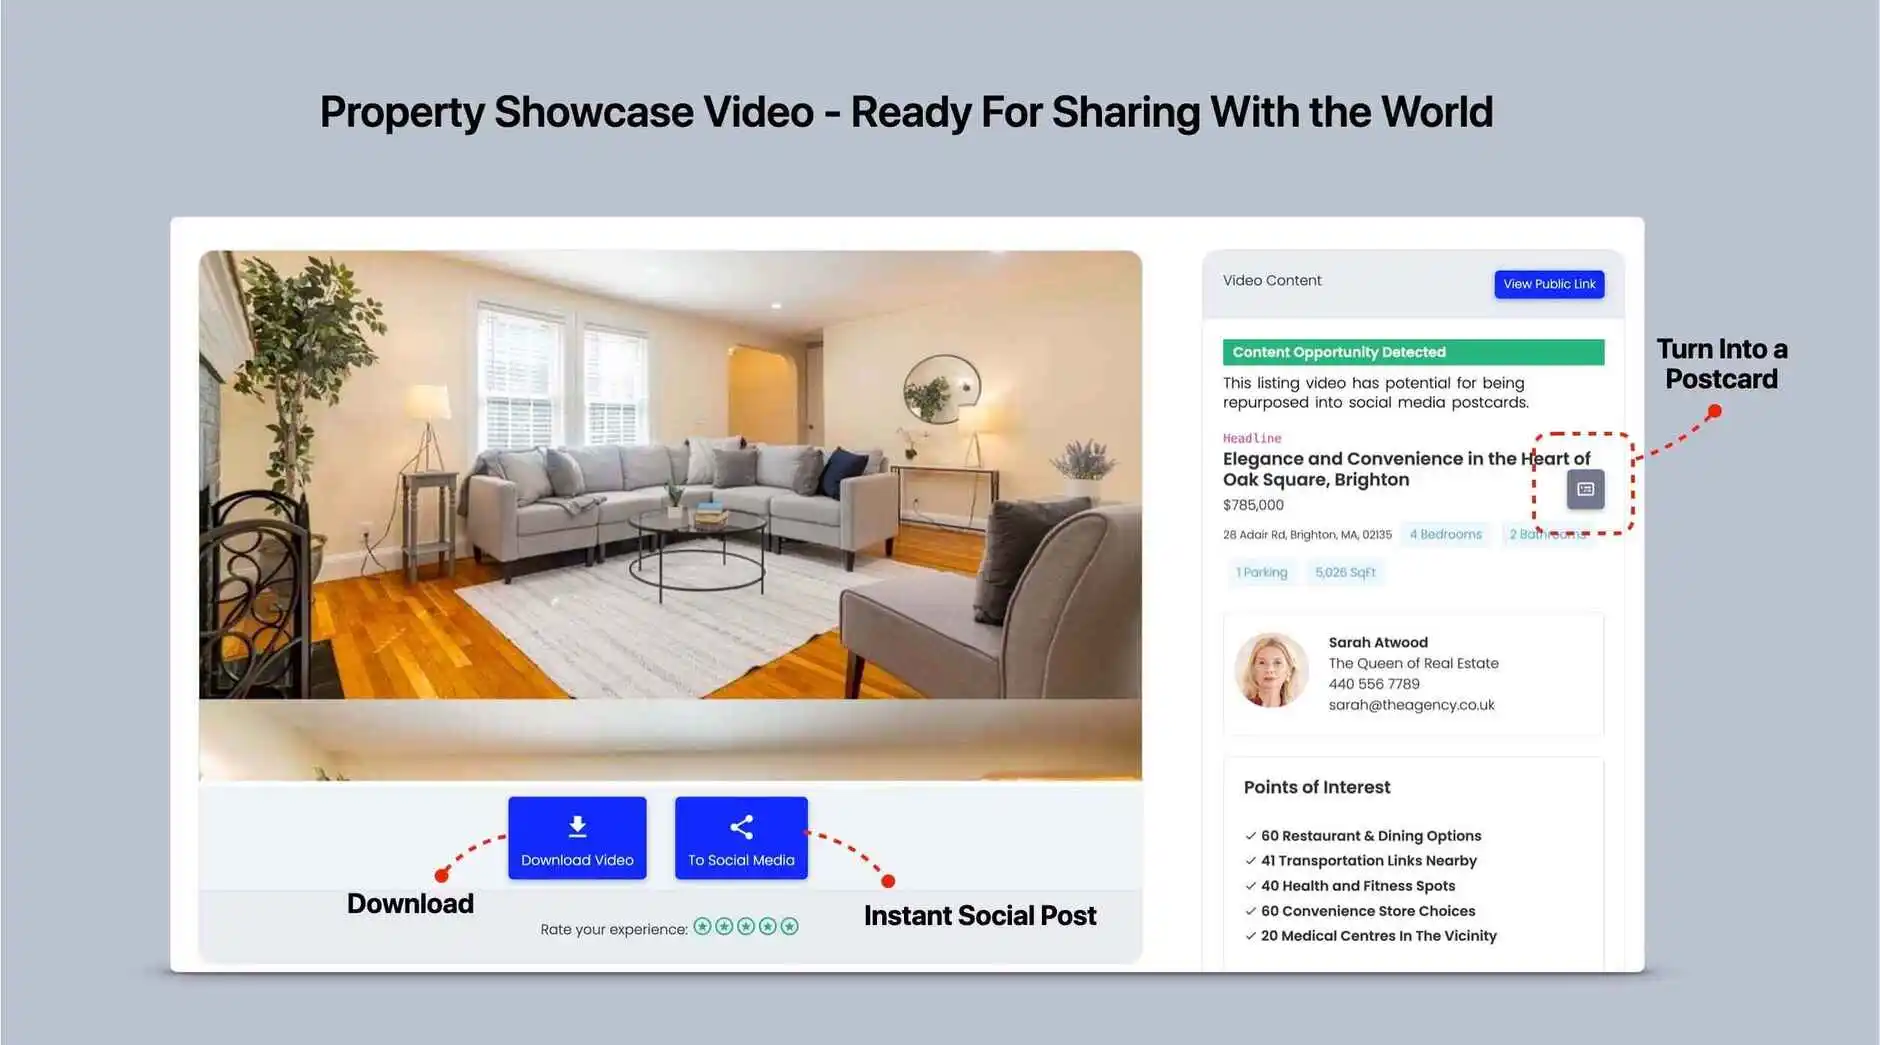Toggle the 1 Parking tag
The height and width of the screenshot is (1045, 1880).
tap(1261, 572)
